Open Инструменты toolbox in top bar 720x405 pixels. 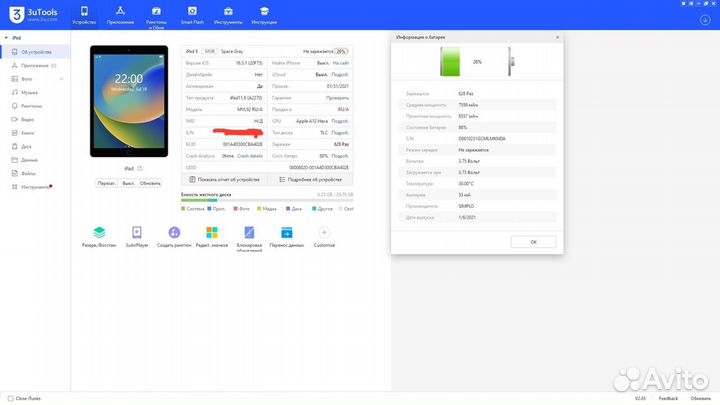coord(228,15)
